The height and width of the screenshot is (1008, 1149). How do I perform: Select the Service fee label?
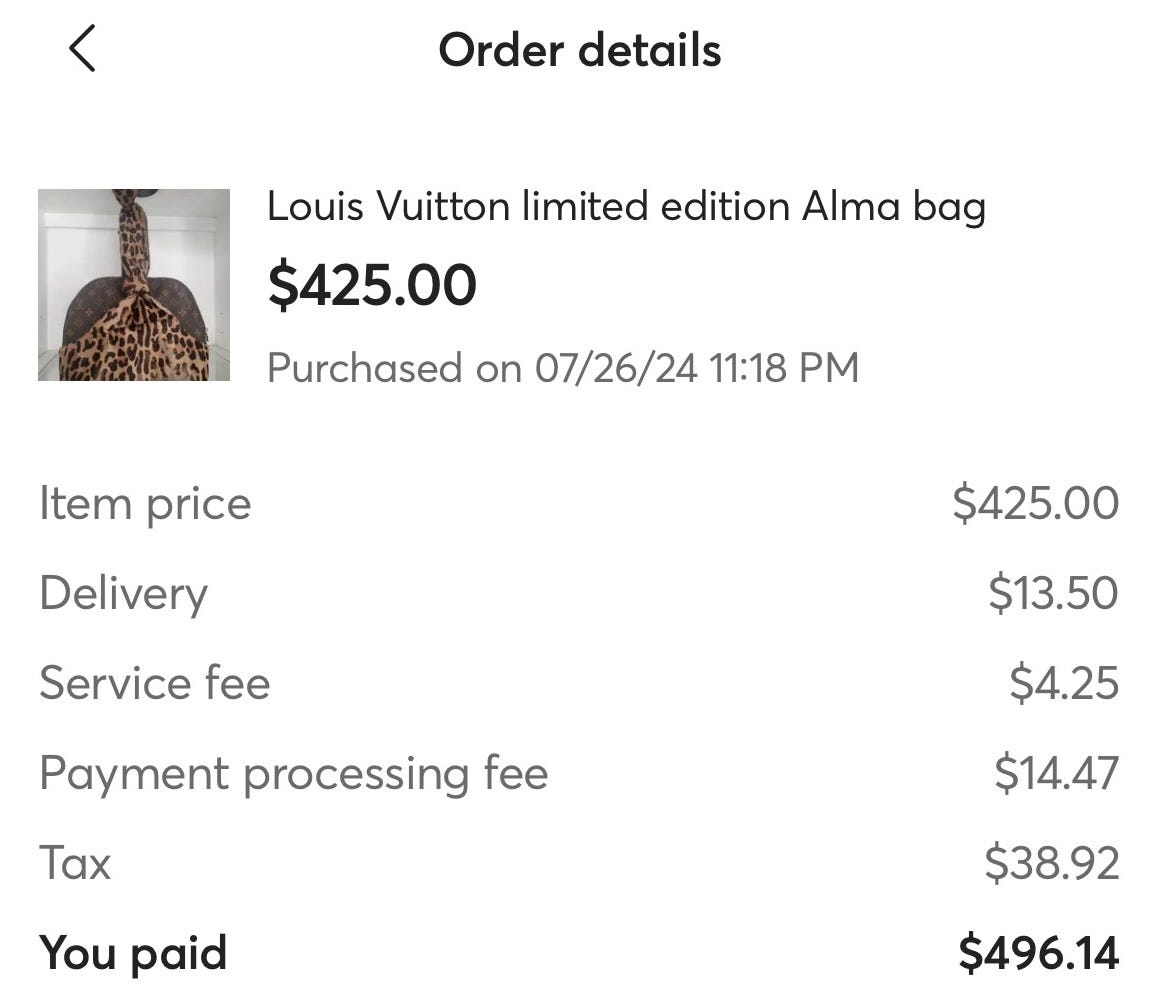click(x=155, y=683)
